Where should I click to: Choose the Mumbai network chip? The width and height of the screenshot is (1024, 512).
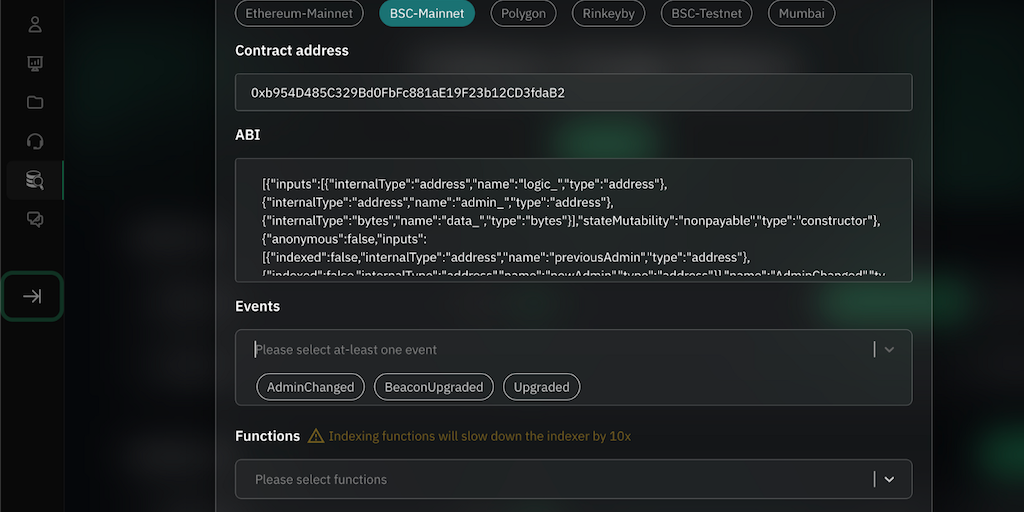tap(801, 13)
